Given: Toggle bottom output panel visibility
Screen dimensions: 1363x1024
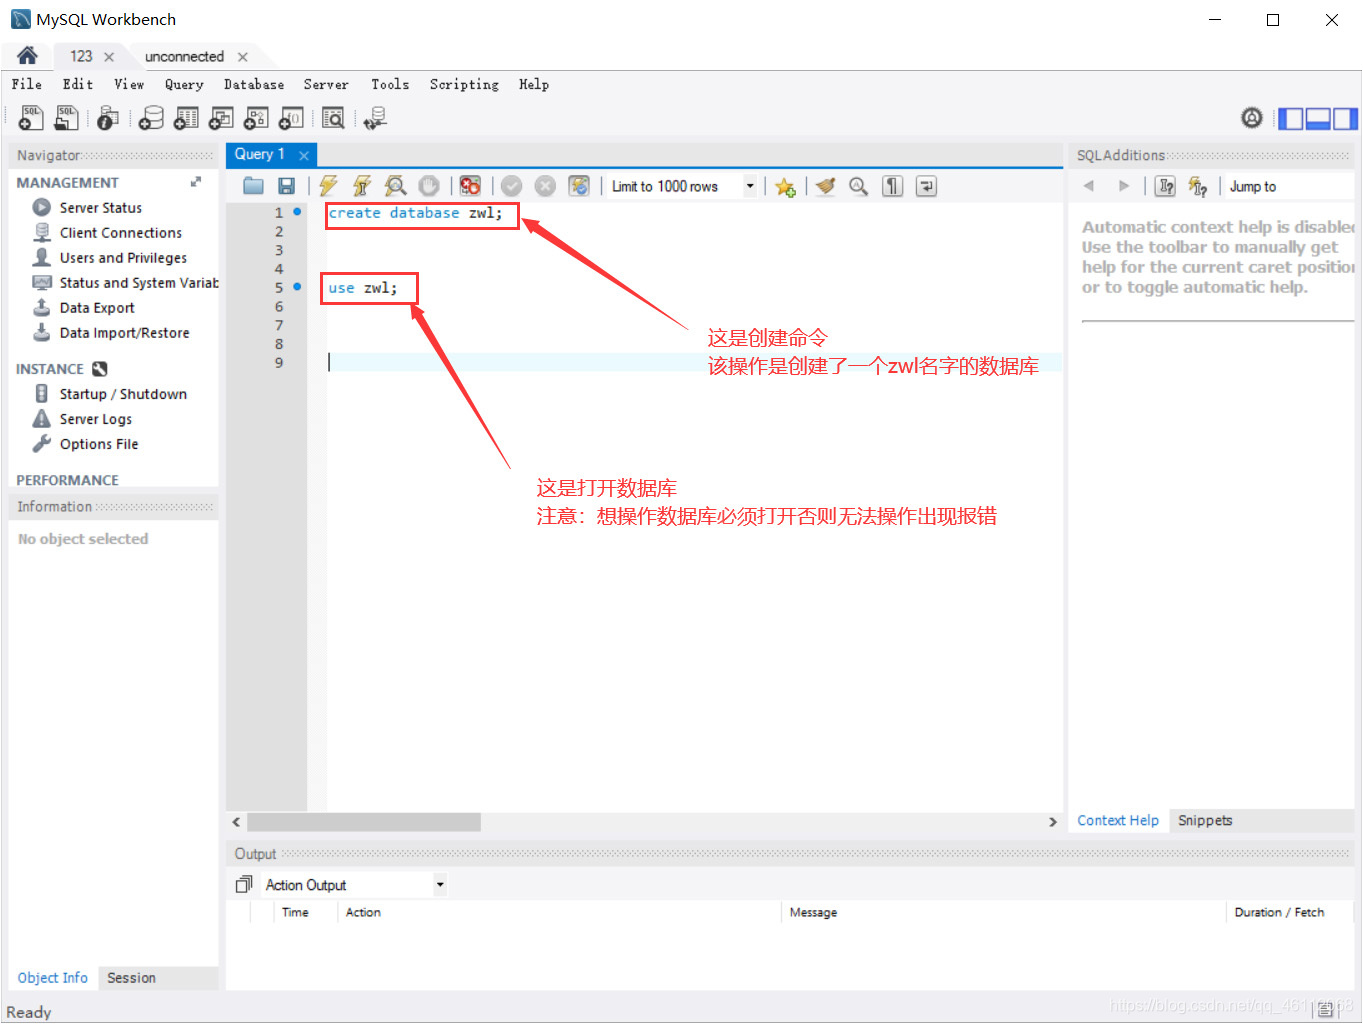Looking at the screenshot, I should point(1318,119).
